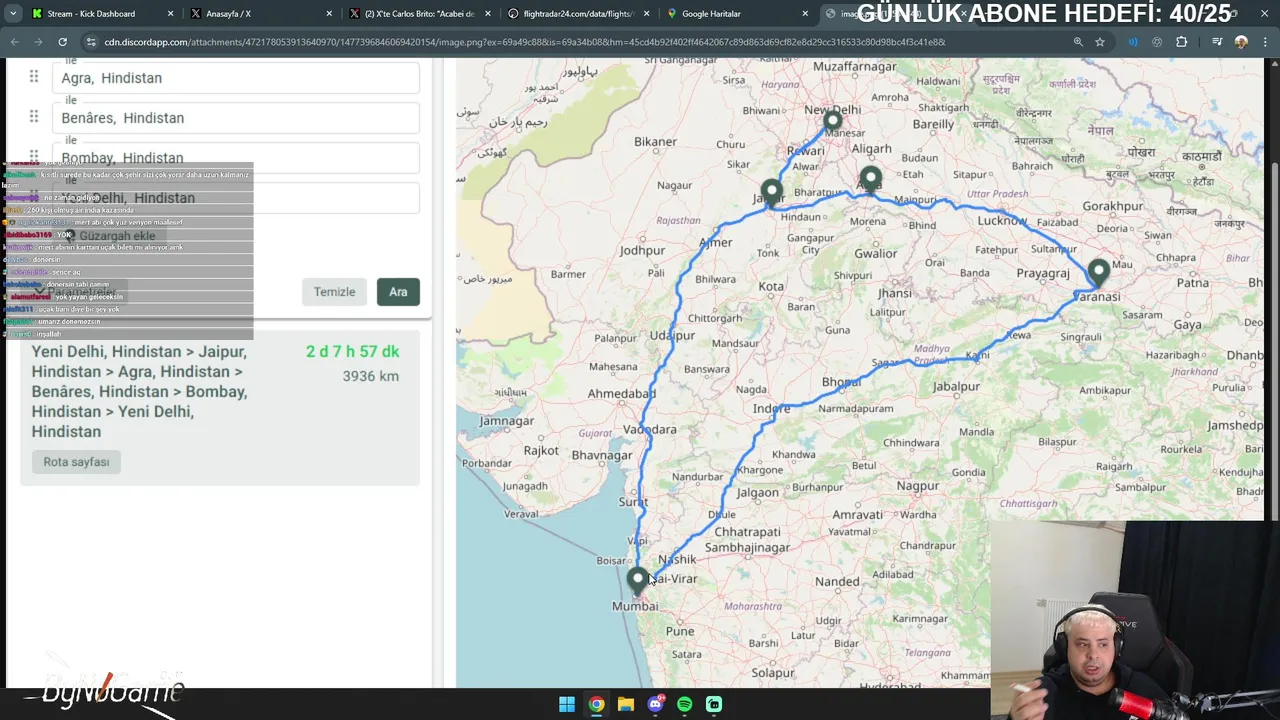The image size is (1280, 720).
Task: Click the Temizle button
Action: (334, 292)
